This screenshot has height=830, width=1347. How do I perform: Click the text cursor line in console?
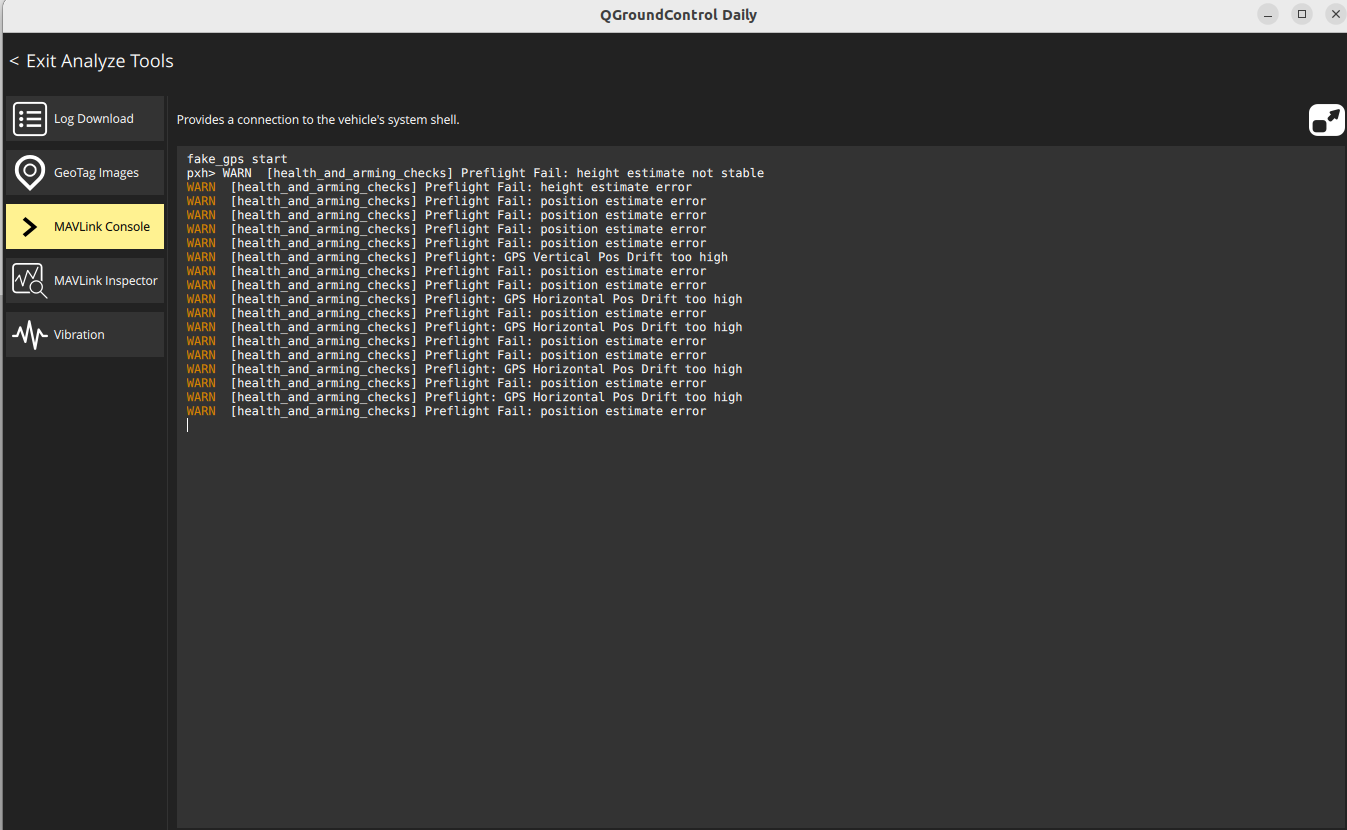tap(188, 425)
